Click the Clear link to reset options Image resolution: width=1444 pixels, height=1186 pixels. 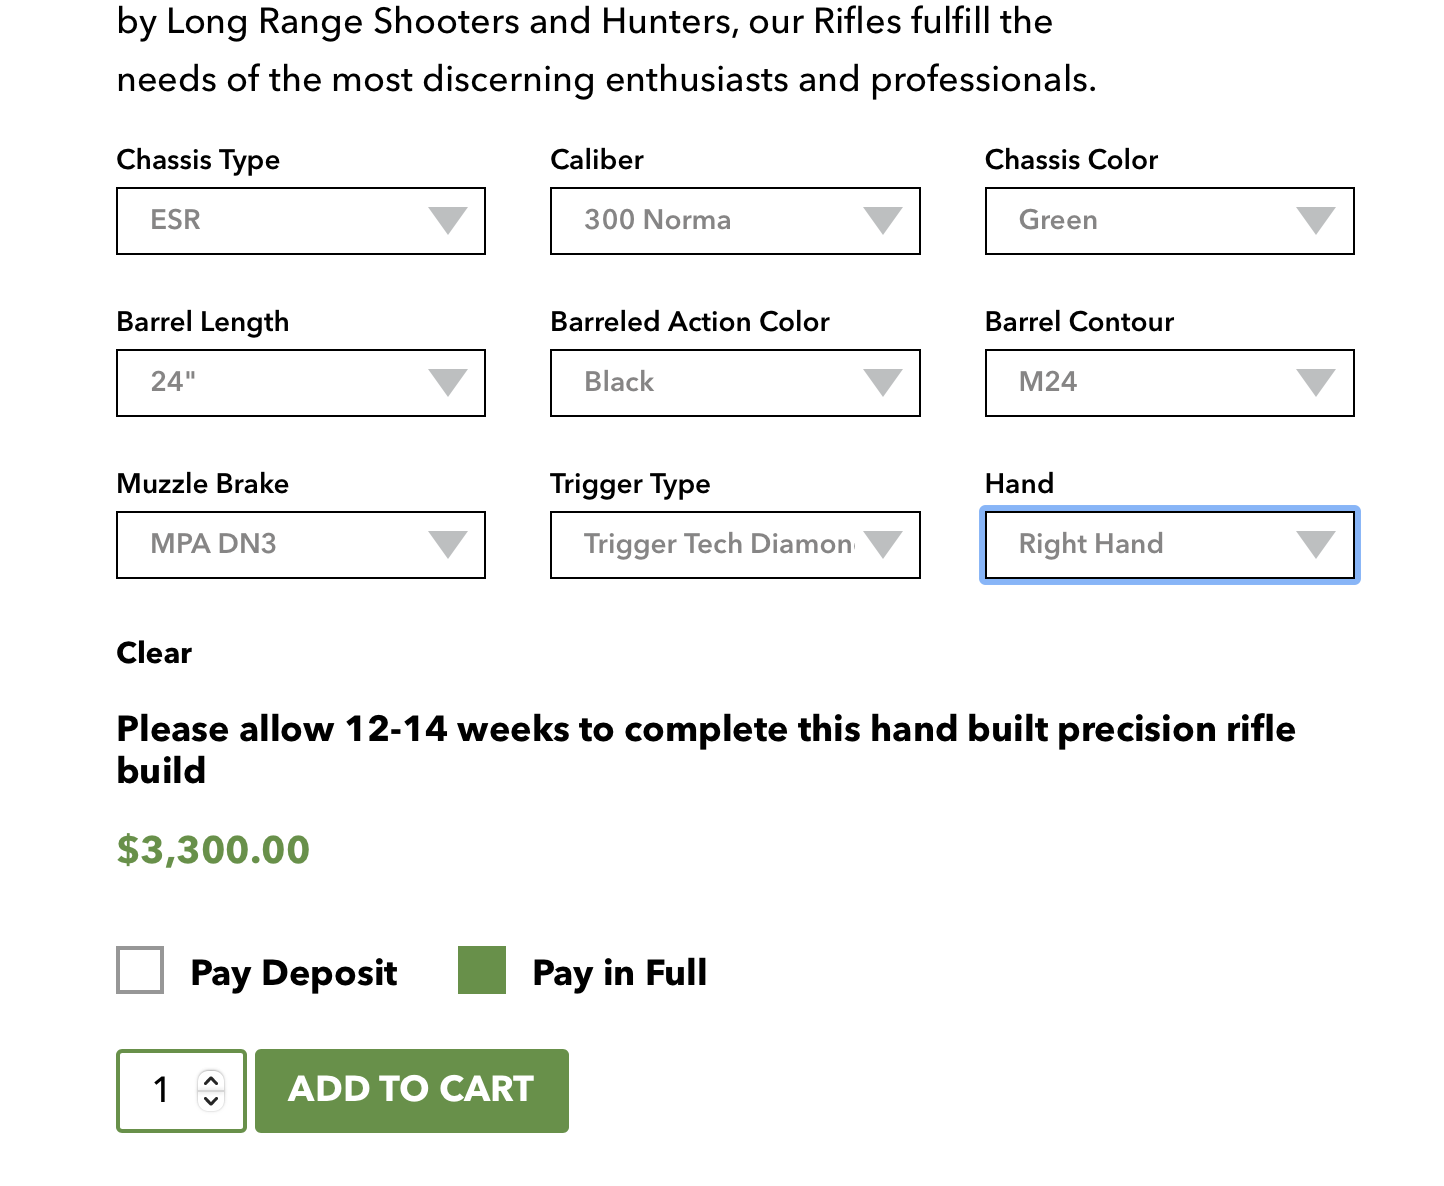154,653
